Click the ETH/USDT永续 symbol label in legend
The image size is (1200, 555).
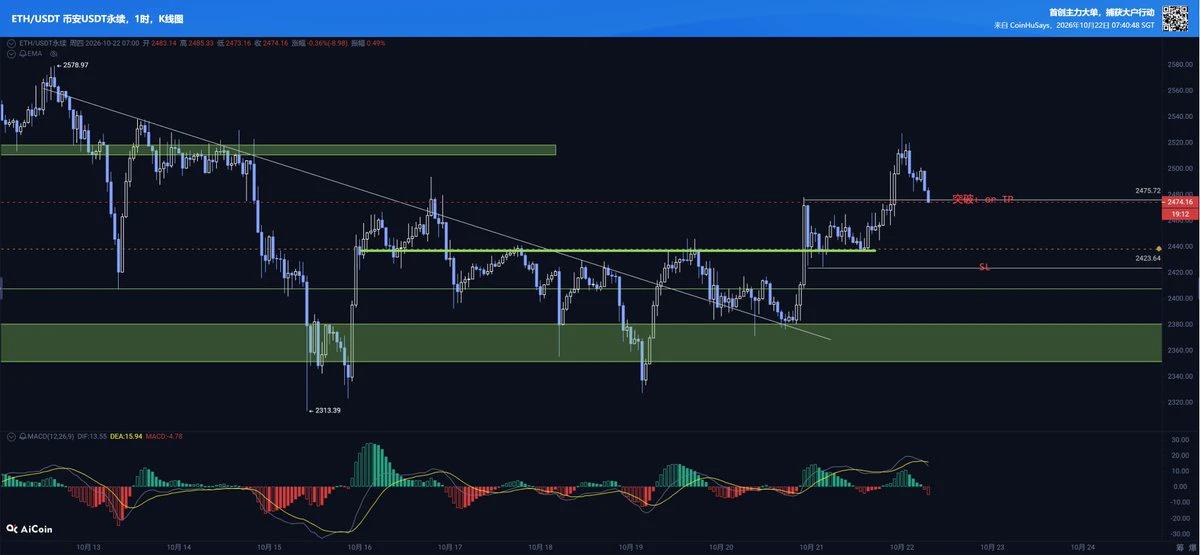(43, 43)
